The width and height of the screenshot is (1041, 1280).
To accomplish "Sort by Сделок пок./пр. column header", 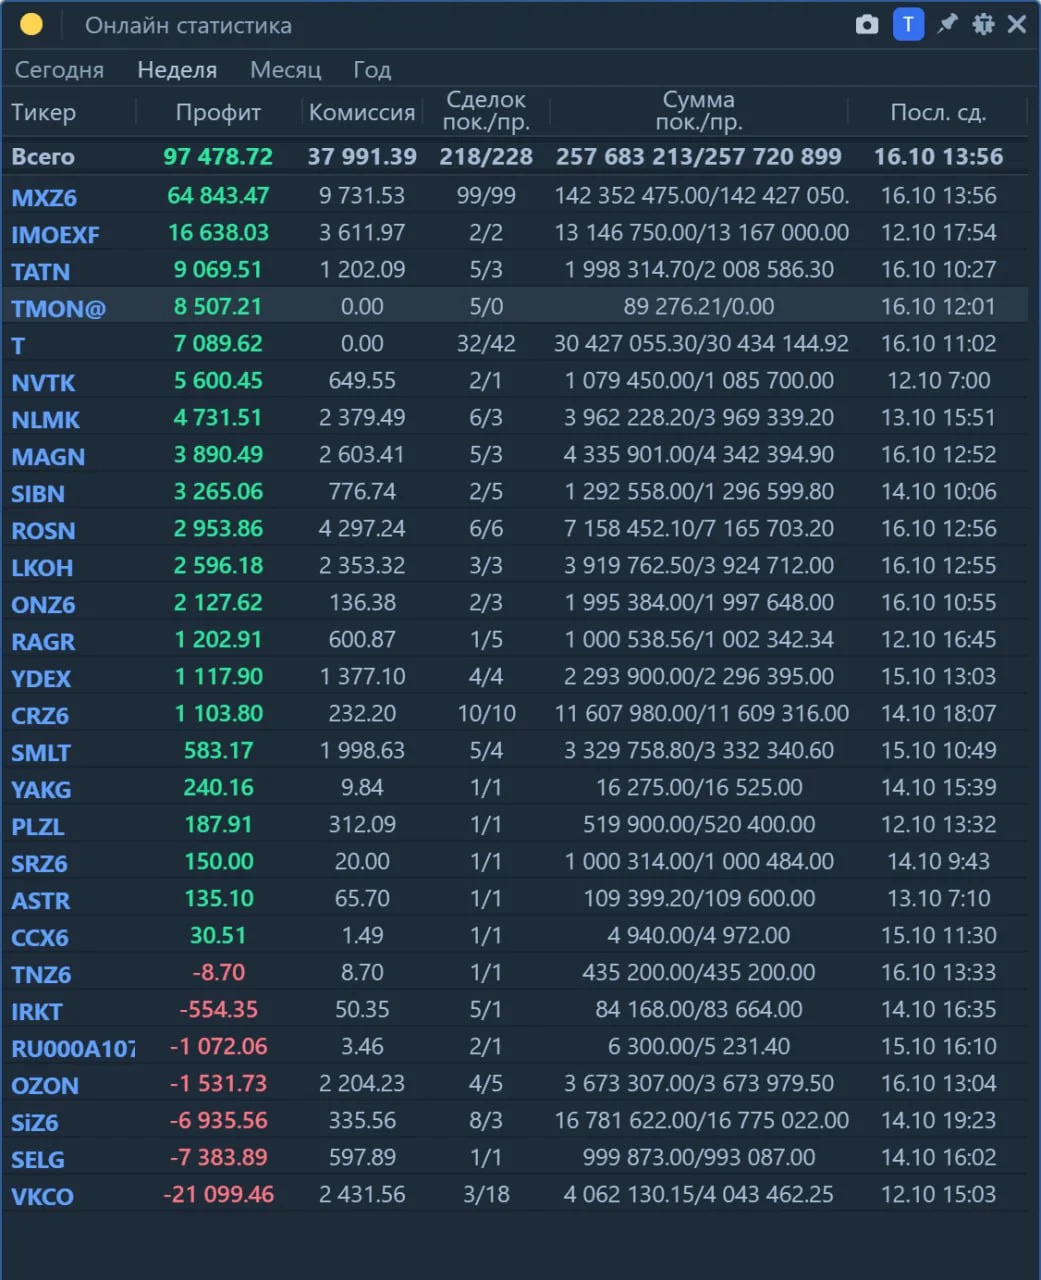I will tap(486, 111).
